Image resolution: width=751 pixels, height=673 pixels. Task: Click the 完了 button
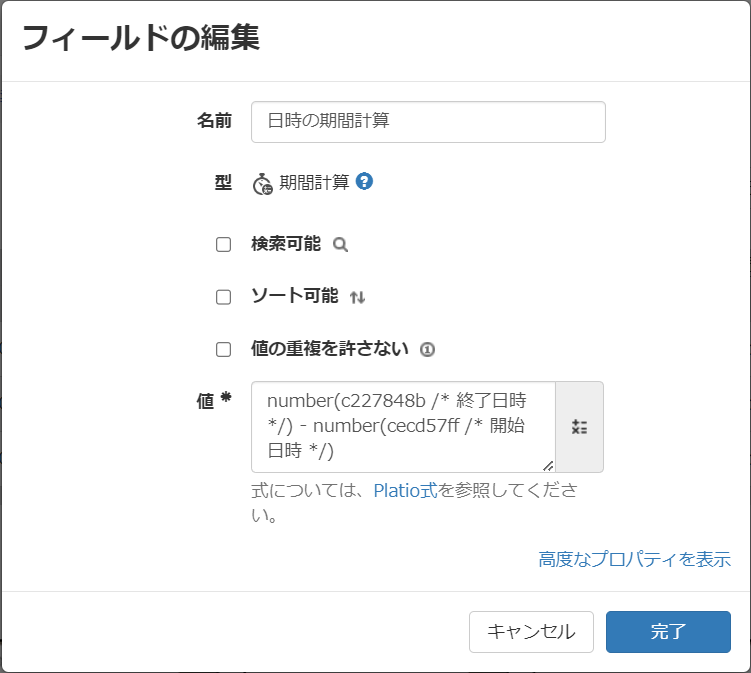[x=668, y=631]
